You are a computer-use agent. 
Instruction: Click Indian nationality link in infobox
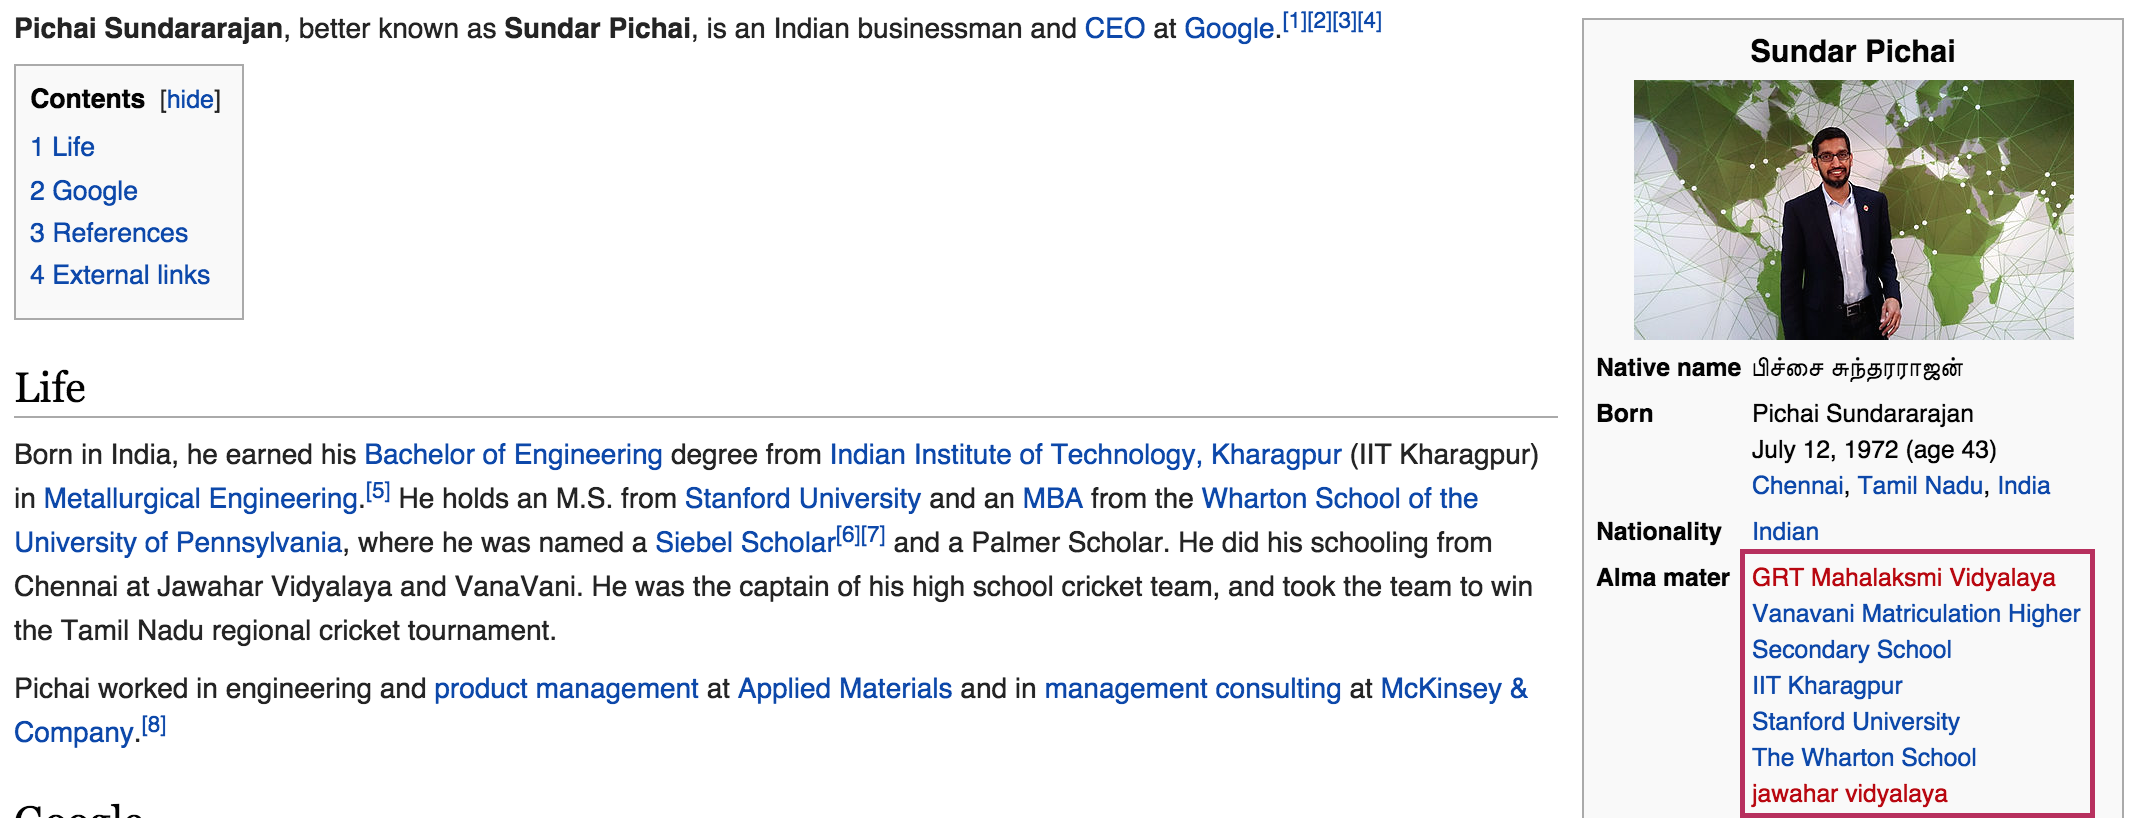click(x=1785, y=532)
